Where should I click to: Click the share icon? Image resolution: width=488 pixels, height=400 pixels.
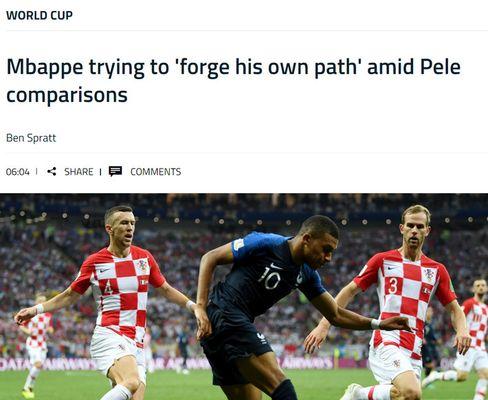51,172
